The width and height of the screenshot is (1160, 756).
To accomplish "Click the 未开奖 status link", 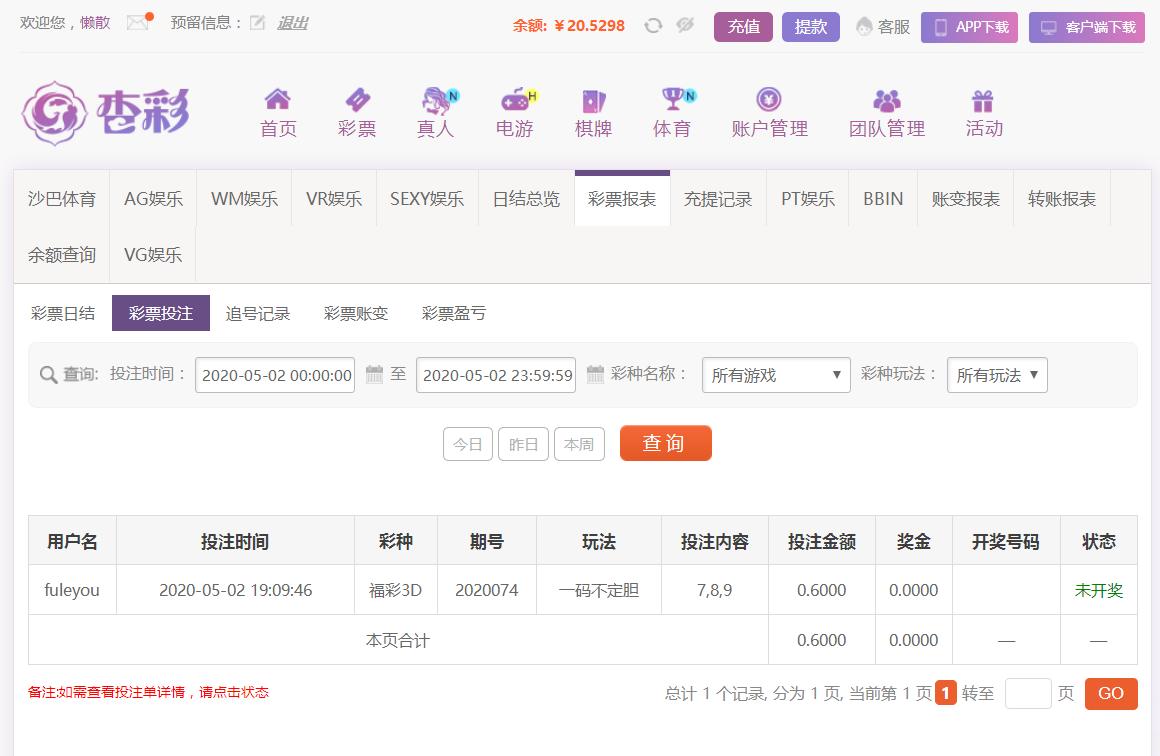I will pos(1098,590).
